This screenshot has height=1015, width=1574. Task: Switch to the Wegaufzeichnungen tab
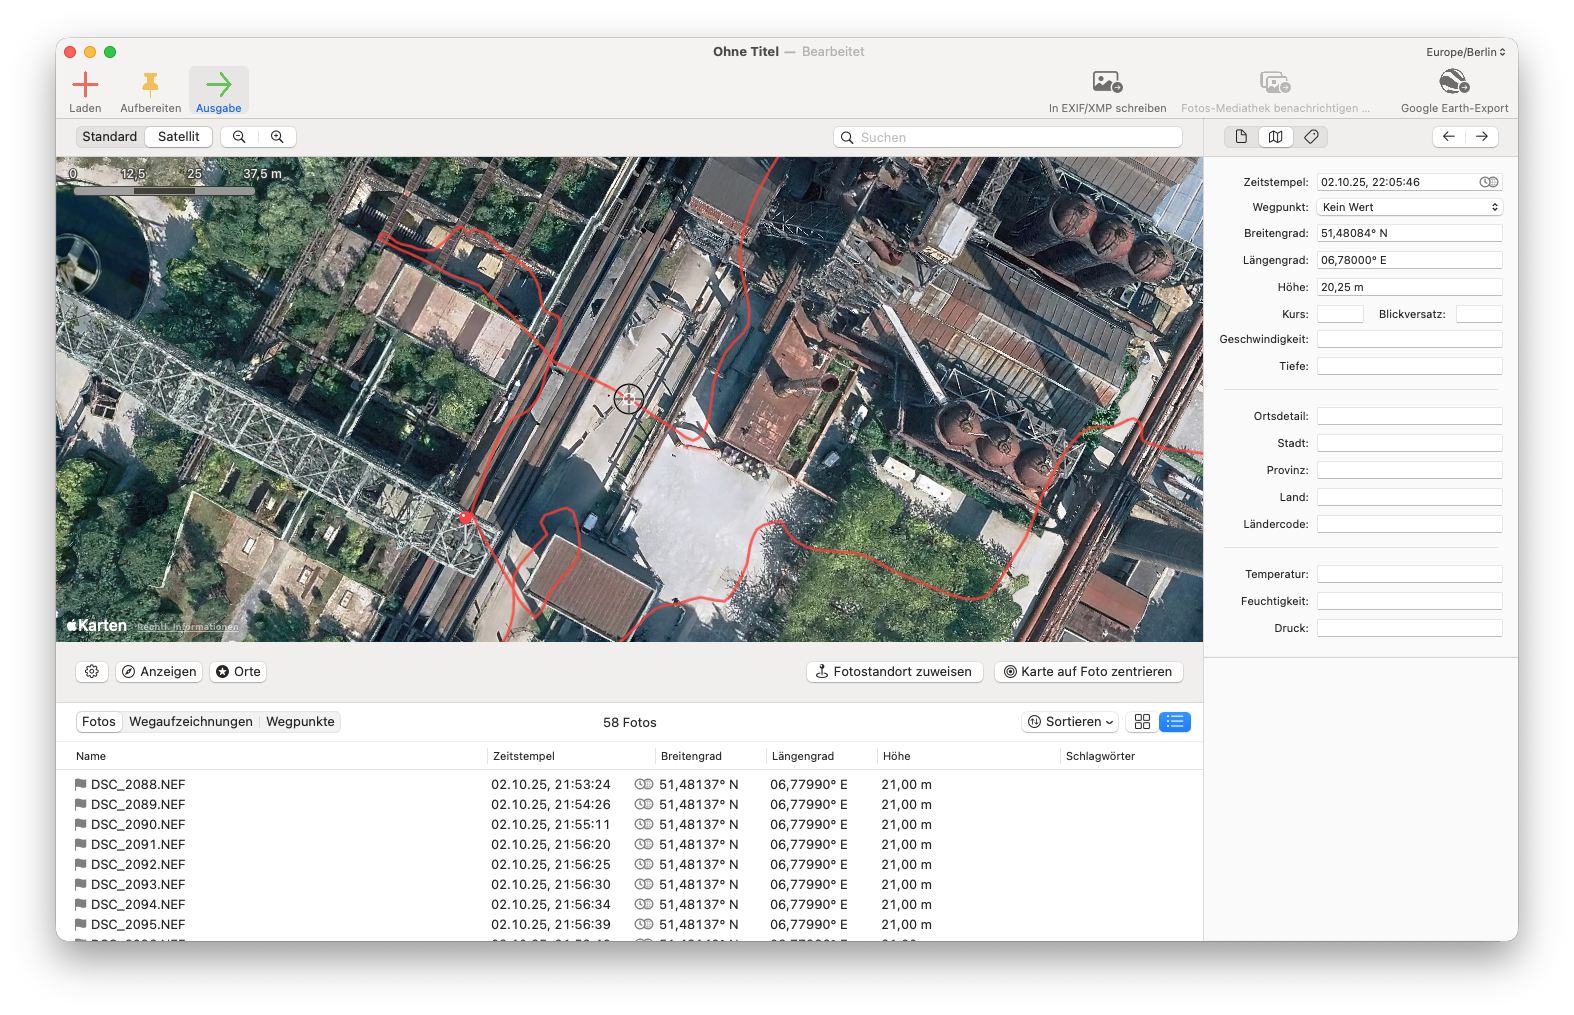point(191,722)
